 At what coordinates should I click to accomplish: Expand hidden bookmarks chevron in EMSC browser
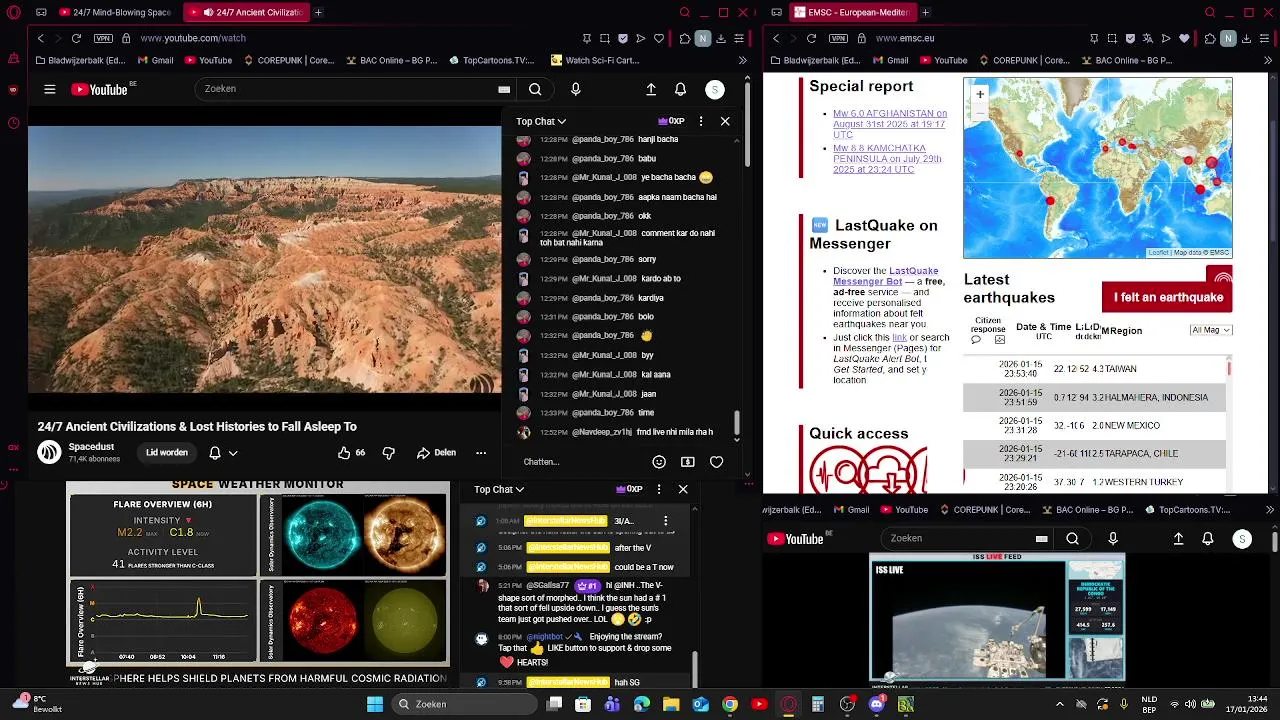point(1267,60)
